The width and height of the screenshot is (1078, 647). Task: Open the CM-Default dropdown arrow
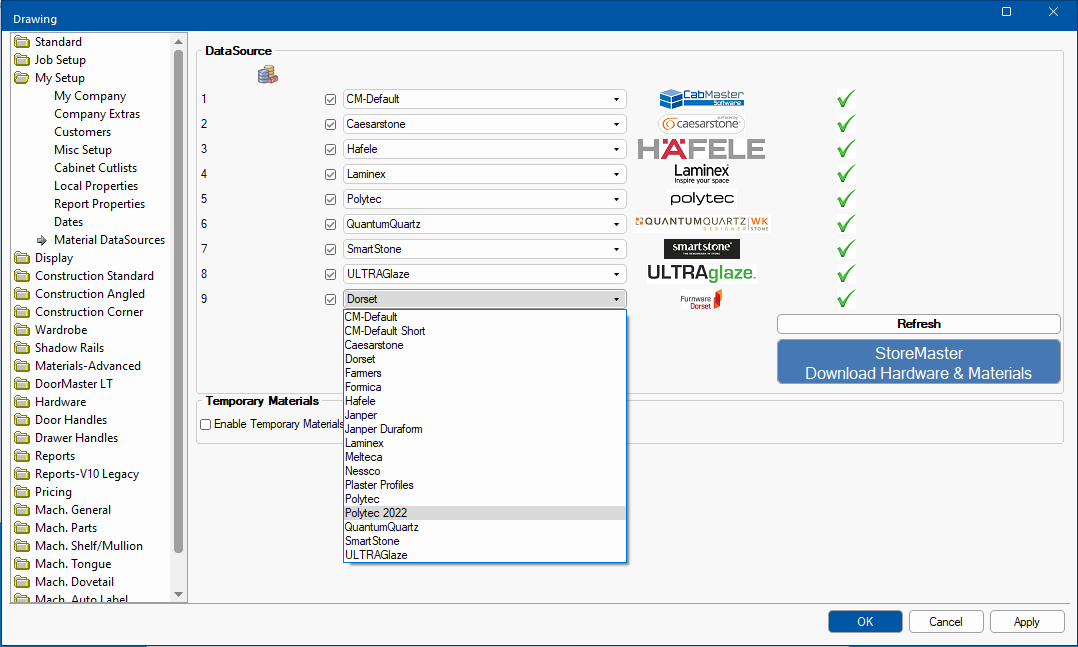(x=617, y=99)
